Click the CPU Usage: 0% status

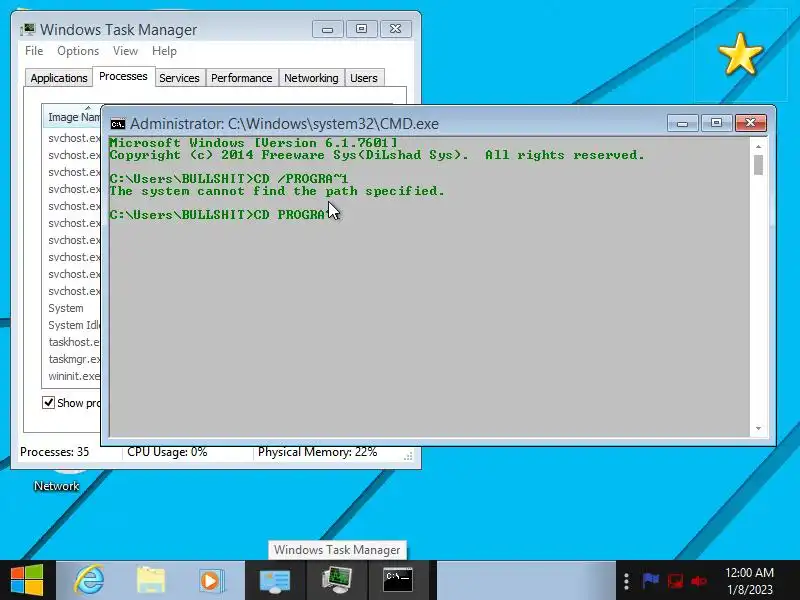[167, 452]
